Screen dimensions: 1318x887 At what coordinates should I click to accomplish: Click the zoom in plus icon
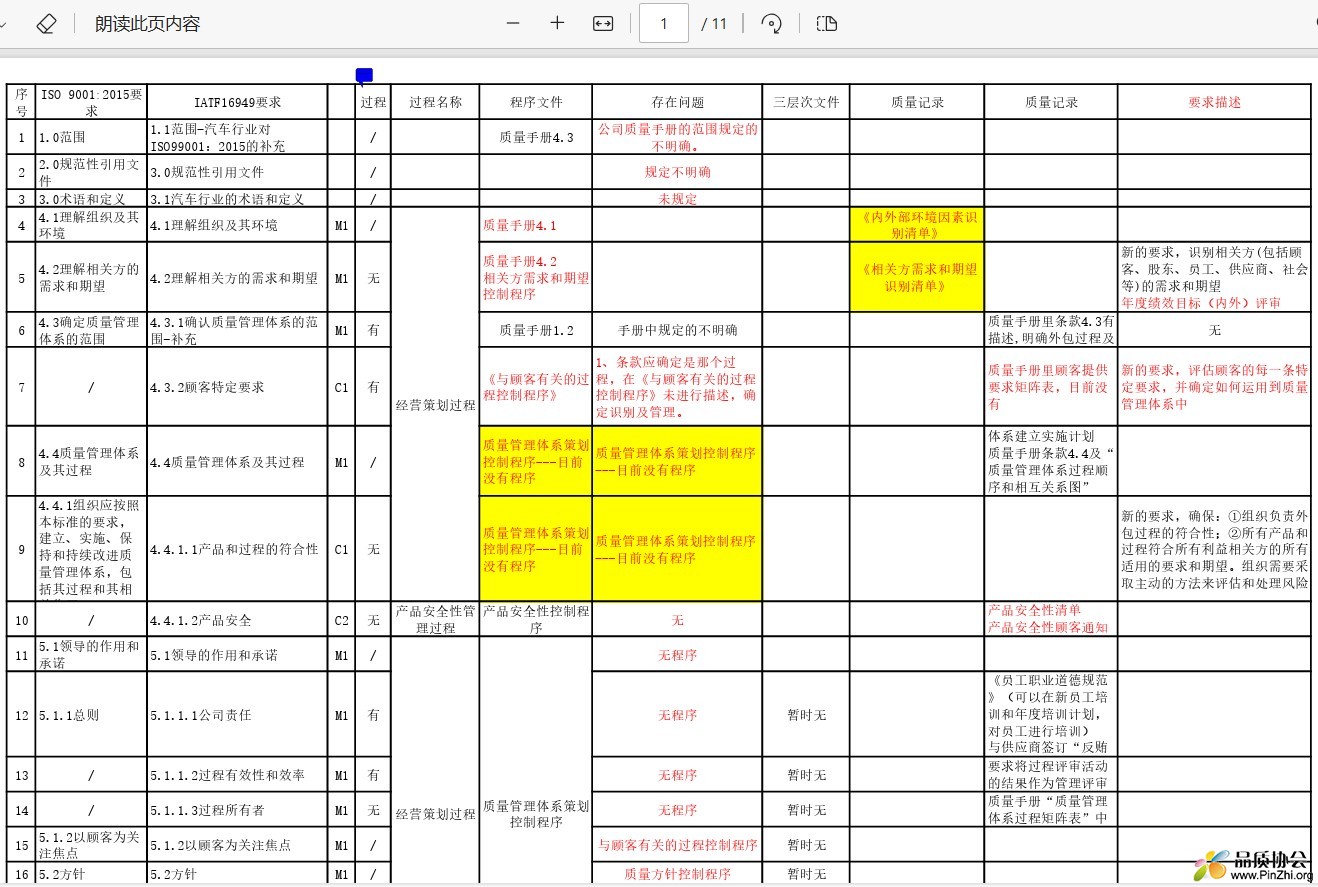tap(557, 23)
